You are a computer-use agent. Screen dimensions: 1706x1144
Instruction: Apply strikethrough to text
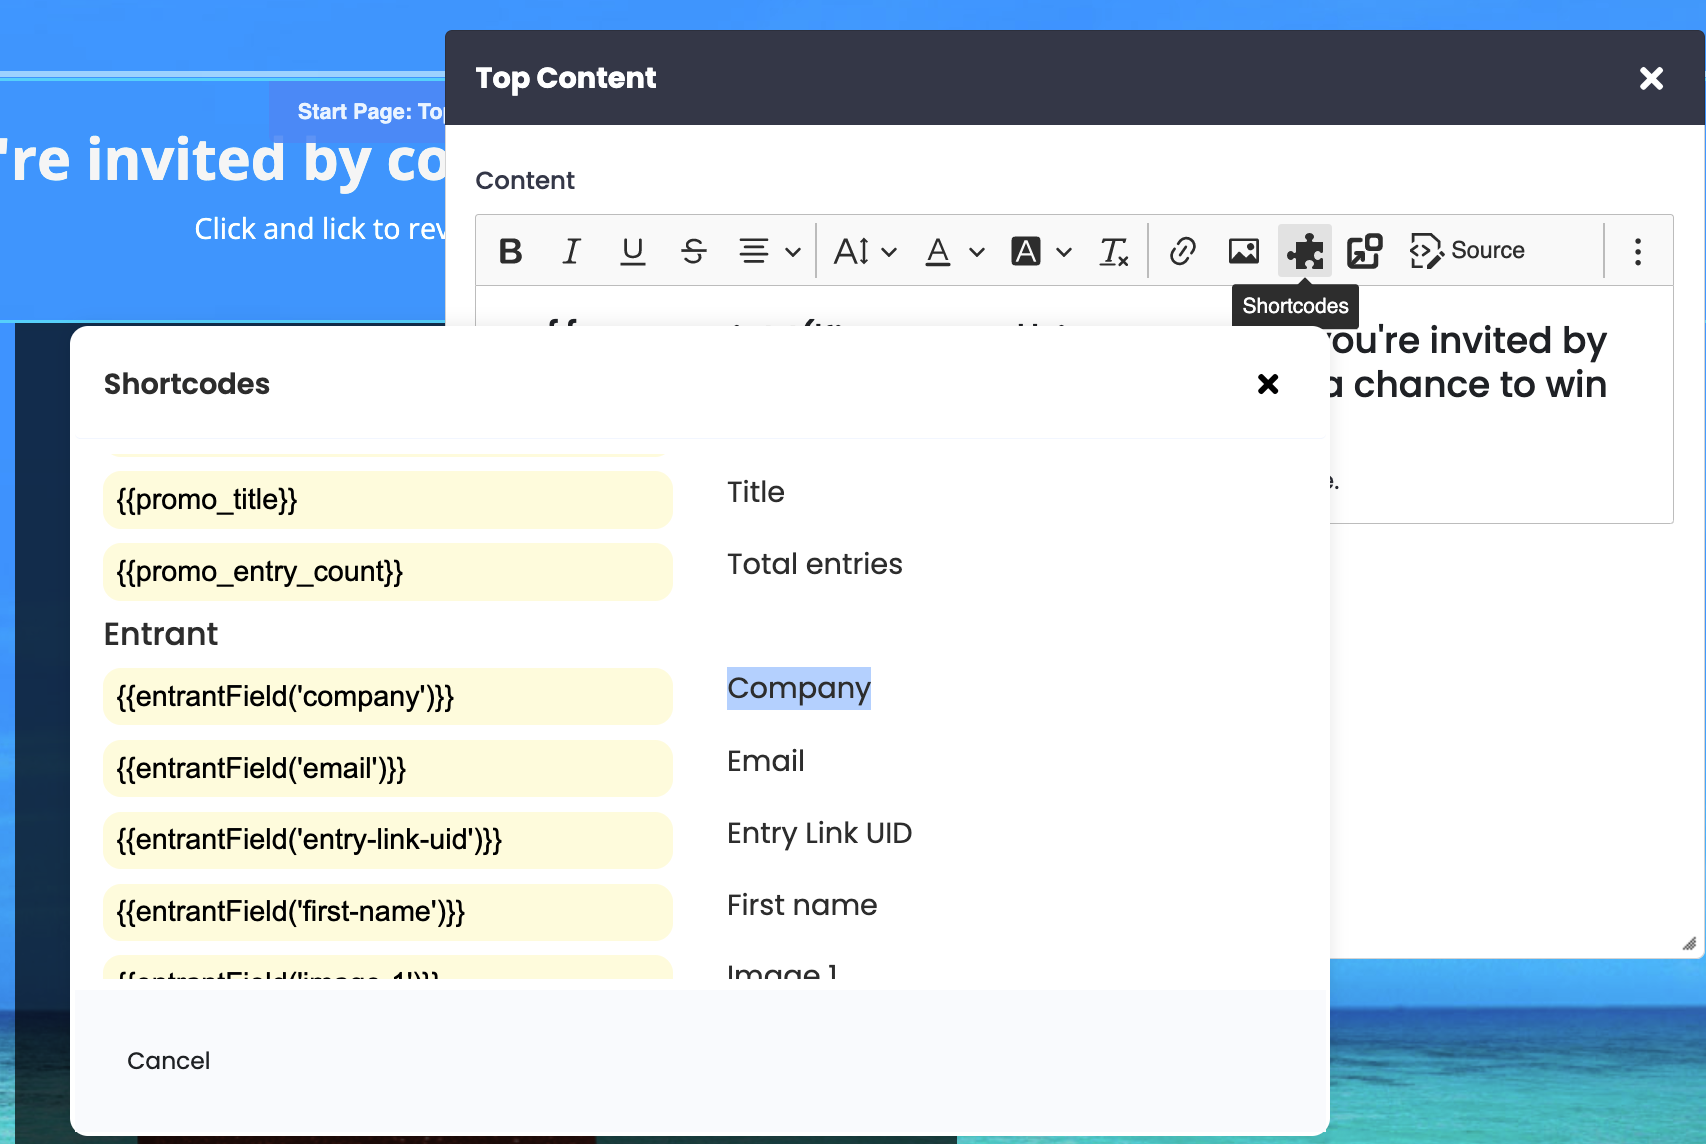[693, 251]
